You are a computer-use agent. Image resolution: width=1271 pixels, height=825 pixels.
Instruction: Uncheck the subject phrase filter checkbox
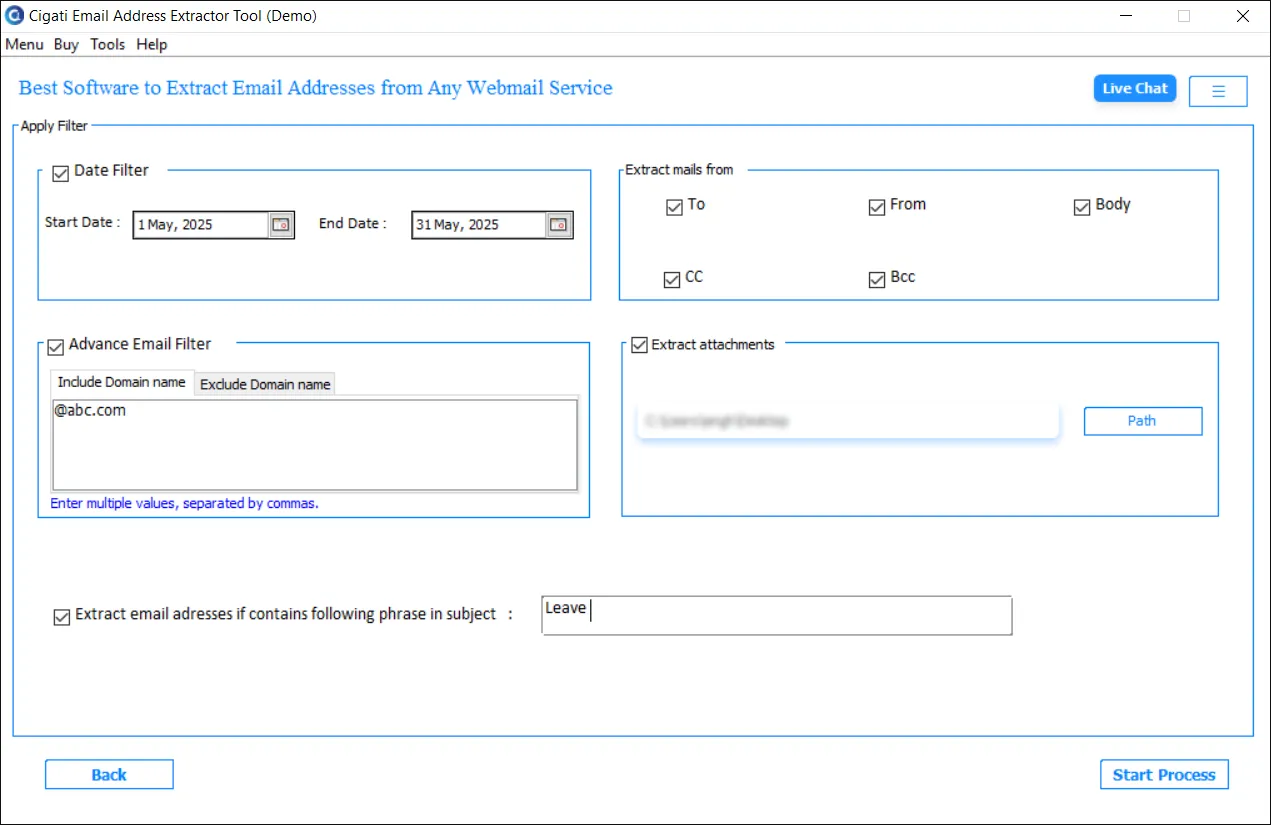(62, 617)
